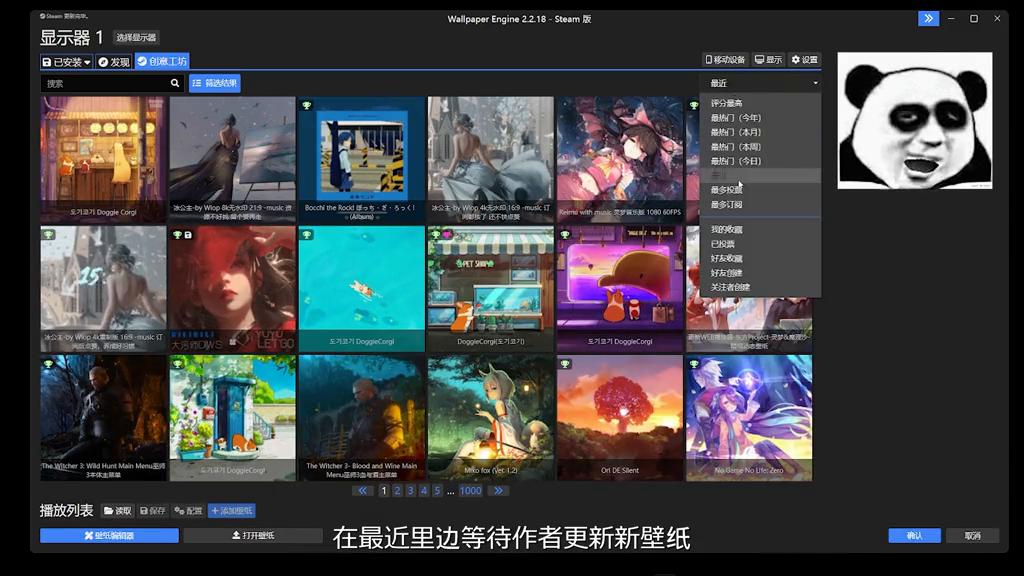Jump to results page 1000
Viewport: 1024px width, 576px height.
point(470,490)
